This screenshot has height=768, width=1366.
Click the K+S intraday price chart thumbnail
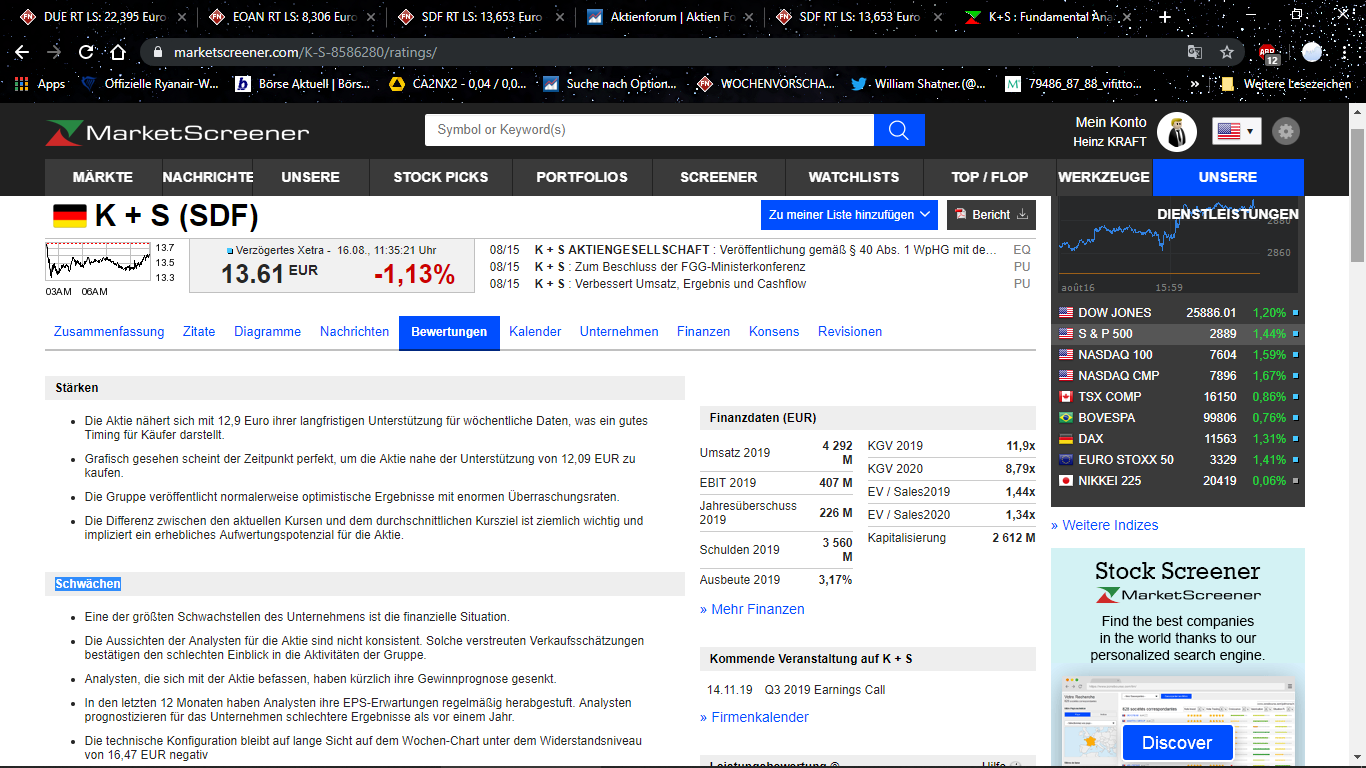point(97,262)
